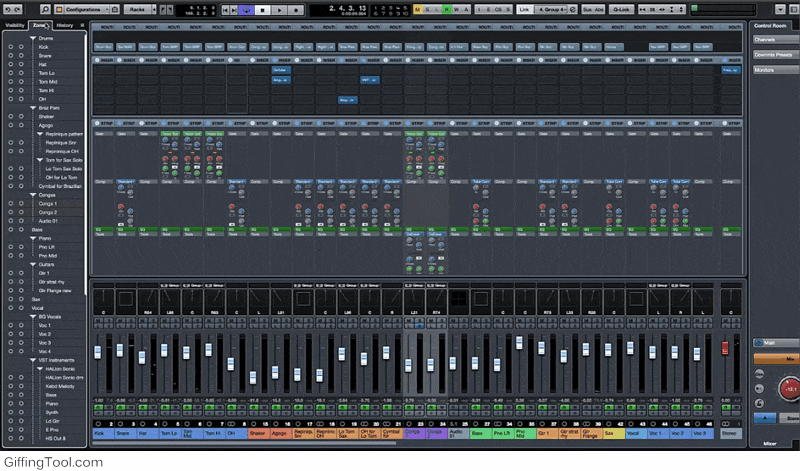Screen dimensions: 800x471
Task: Switch to the Zones tab
Action: click(39, 25)
